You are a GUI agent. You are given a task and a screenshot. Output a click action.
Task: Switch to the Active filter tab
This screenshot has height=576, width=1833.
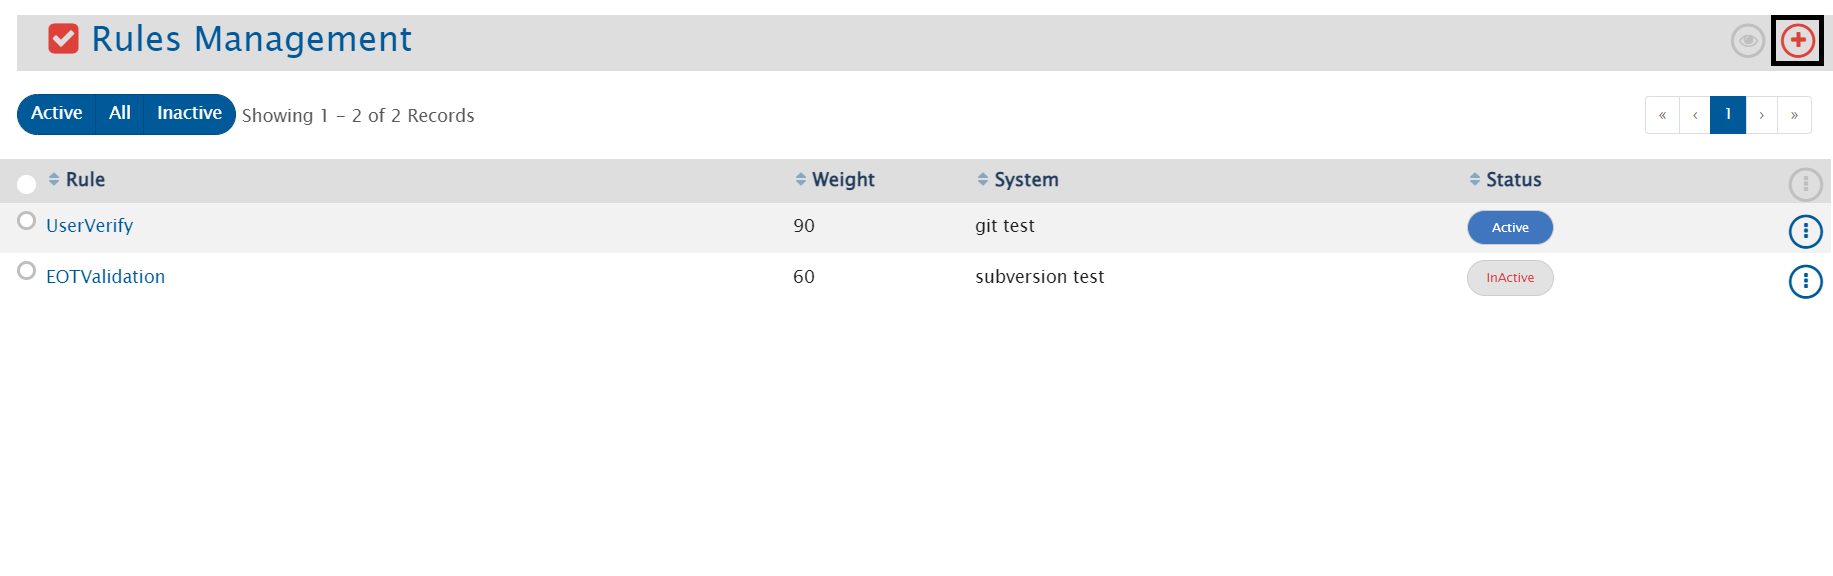tap(57, 114)
